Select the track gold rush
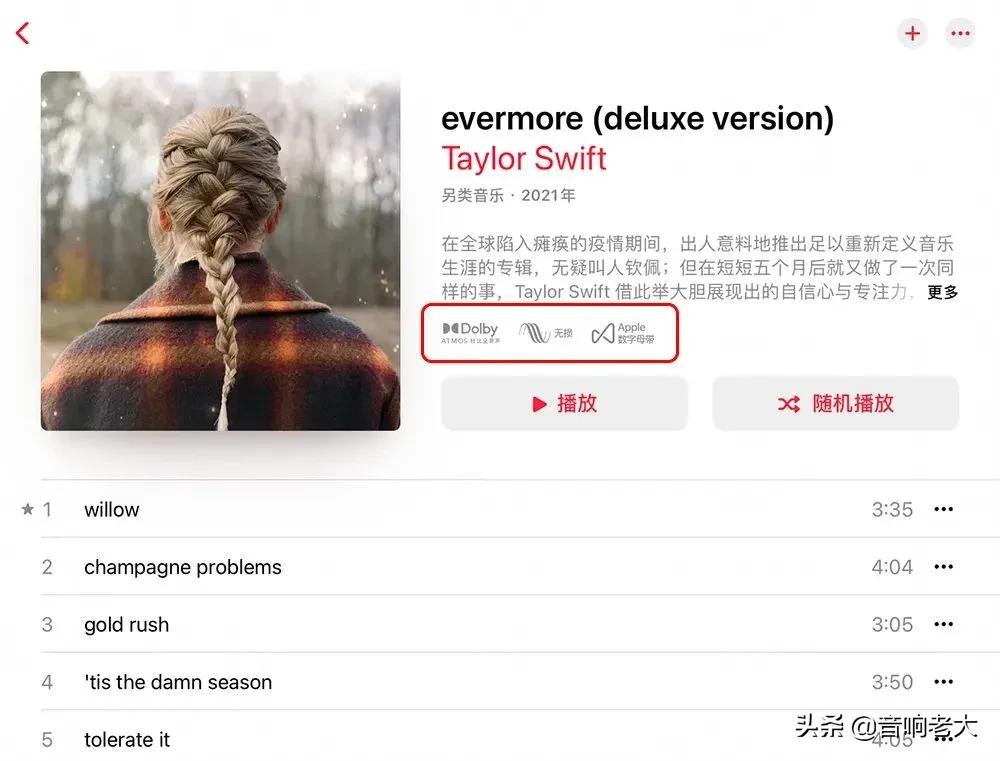The height and width of the screenshot is (761, 1000). (x=126, y=624)
